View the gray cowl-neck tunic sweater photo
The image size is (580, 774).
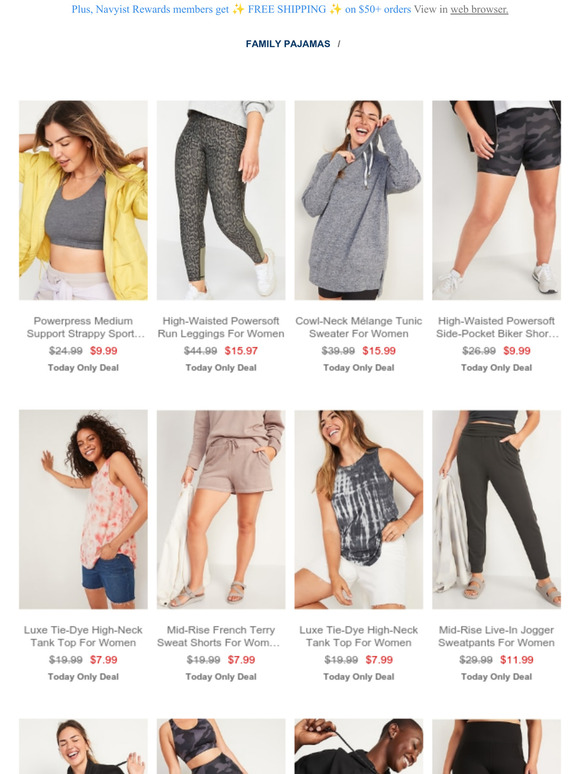[x=359, y=200]
